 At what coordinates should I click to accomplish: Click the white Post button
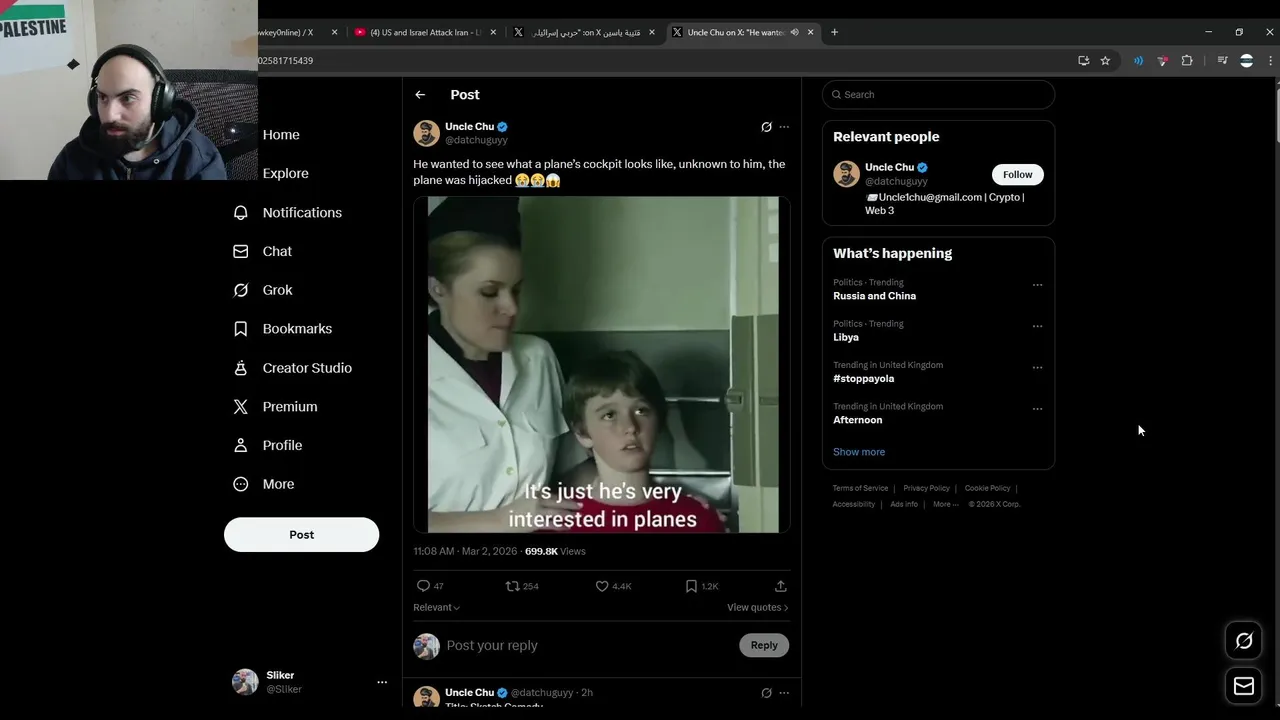point(301,534)
